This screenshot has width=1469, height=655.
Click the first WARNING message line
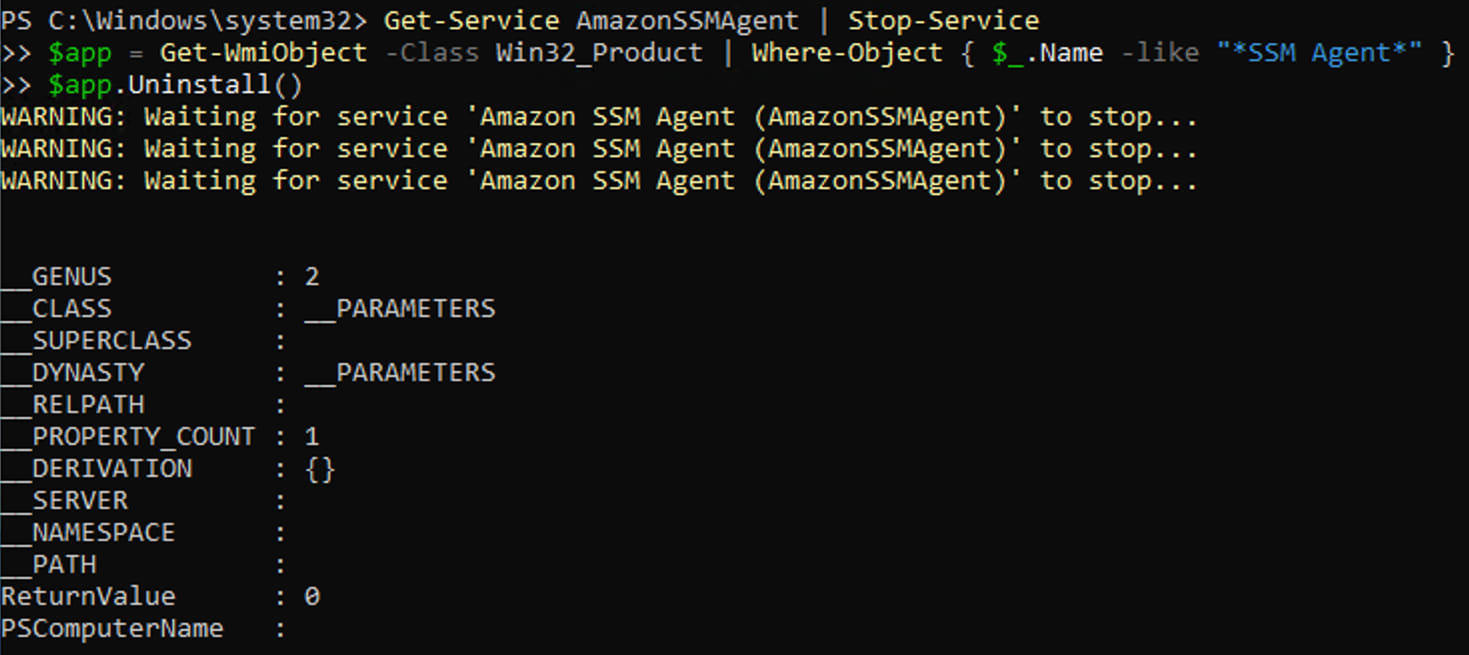click(599, 117)
